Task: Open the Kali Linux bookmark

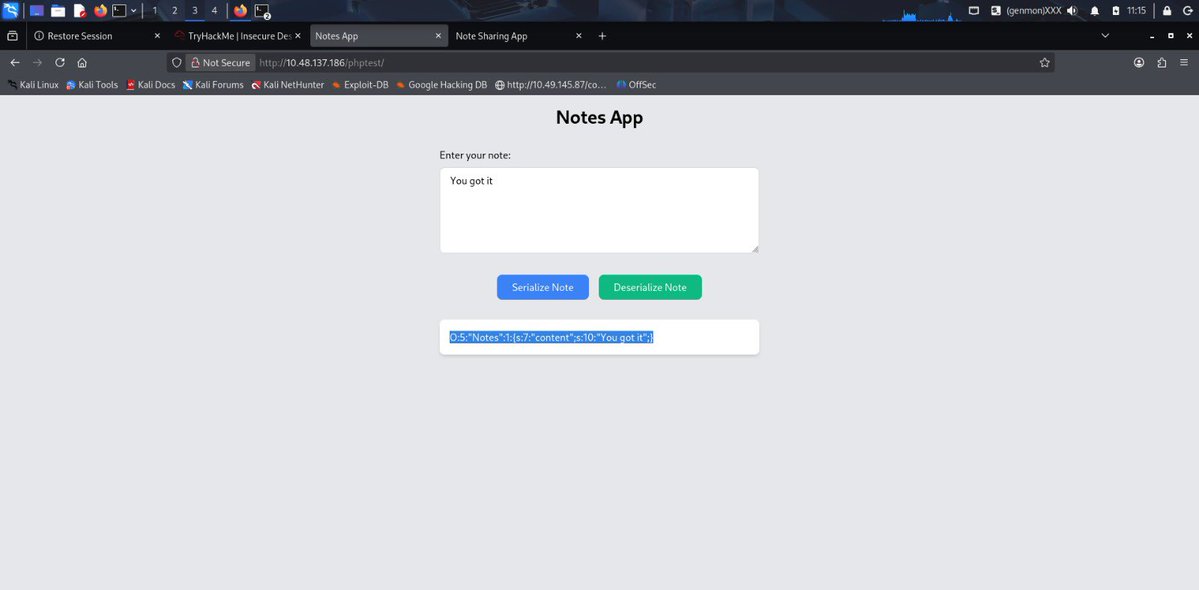Action: 33,85
